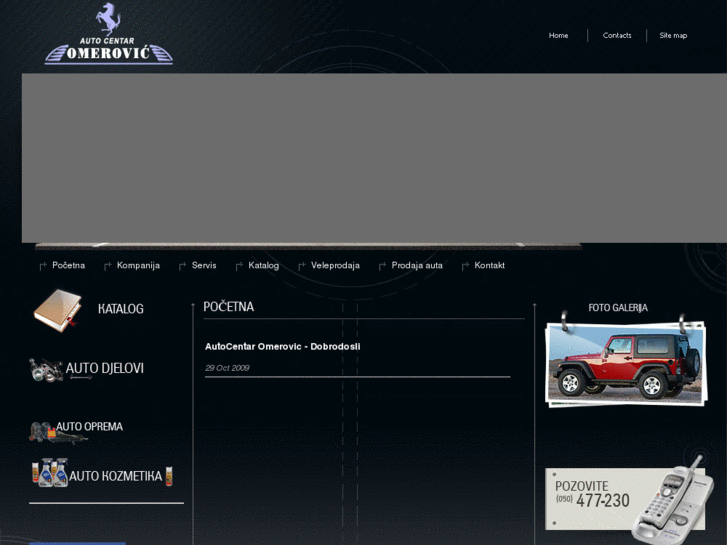Open the Contacts link in header
This screenshot has height=545, width=727.
617,35
